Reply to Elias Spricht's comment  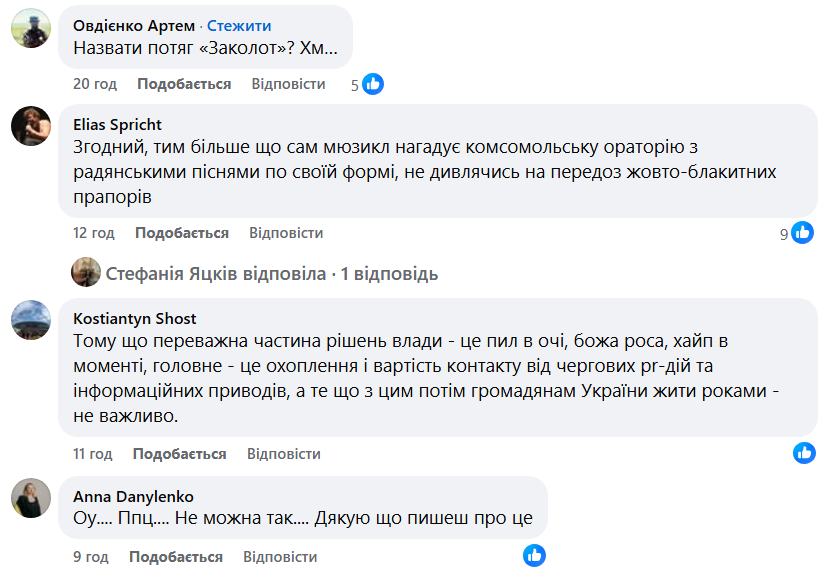[x=286, y=233]
